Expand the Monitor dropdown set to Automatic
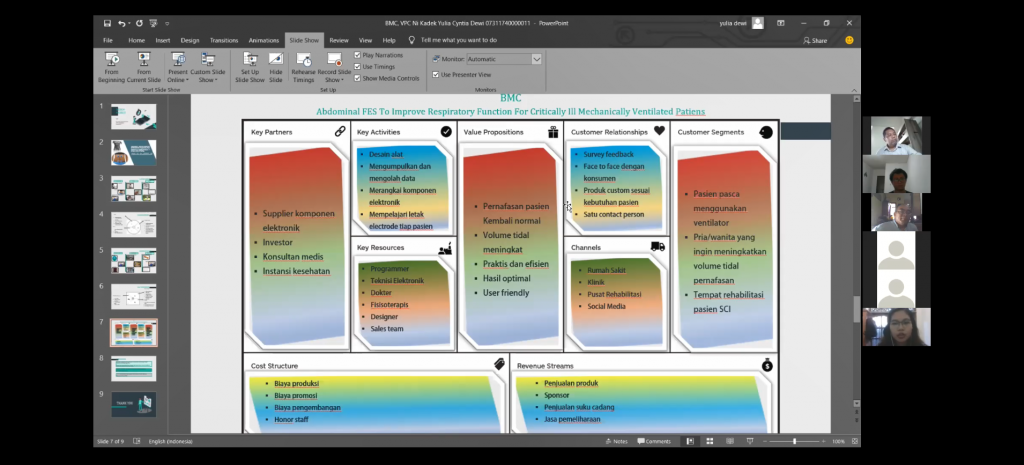 pos(536,59)
